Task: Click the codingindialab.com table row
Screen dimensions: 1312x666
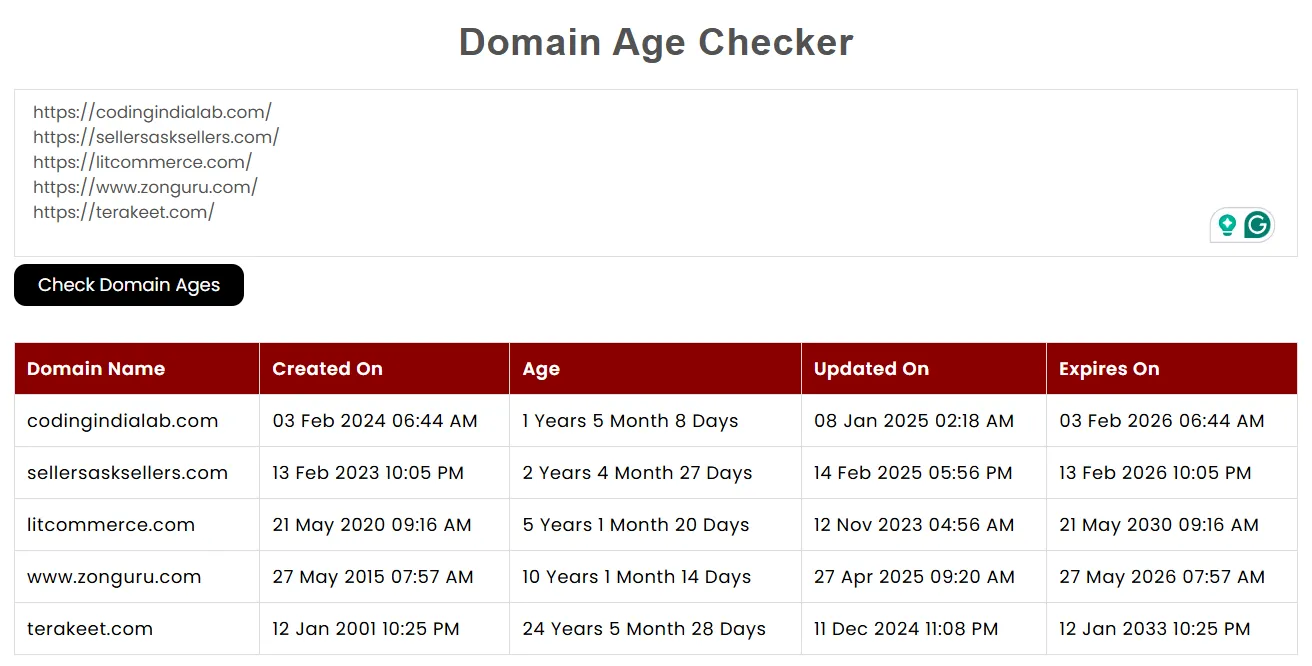Action: [x=122, y=421]
